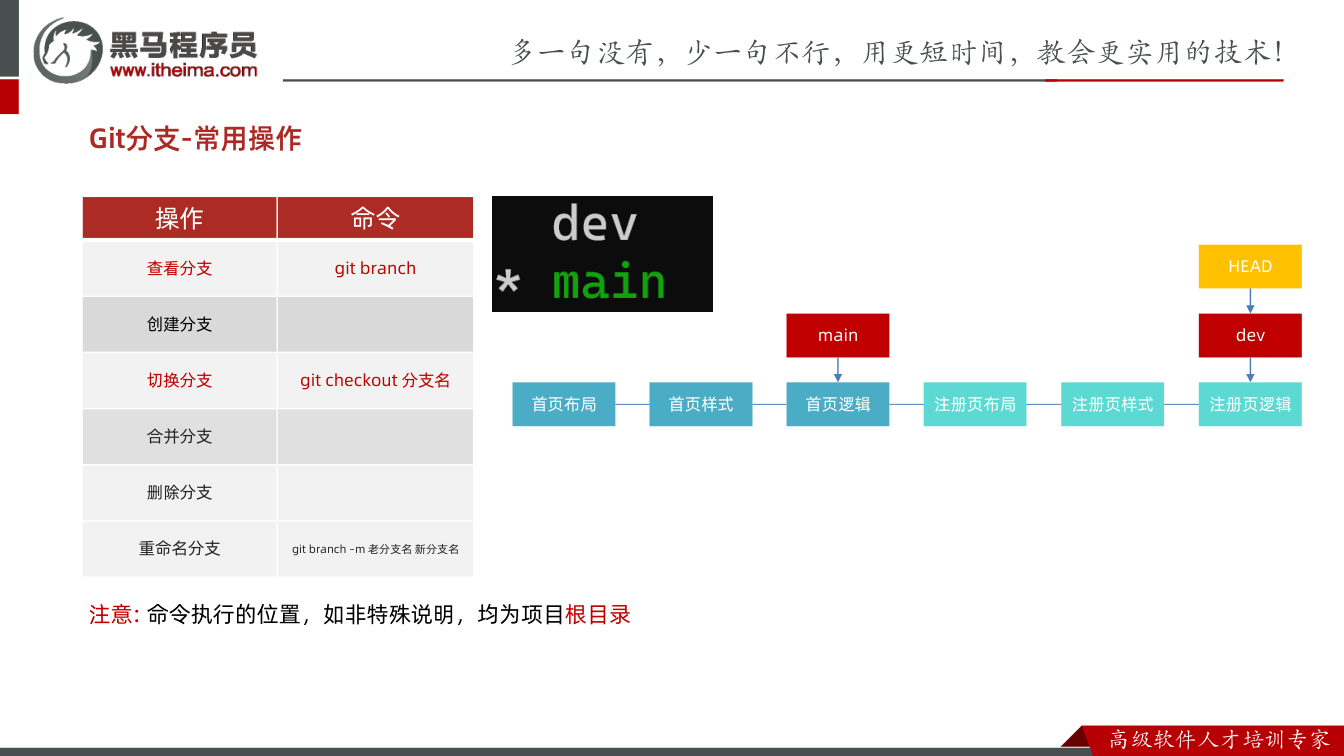Click the 黑马程序员 horse logo
The width and height of the screenshot is (1344, 756).
pyautogui.click(x=68, y=50)
